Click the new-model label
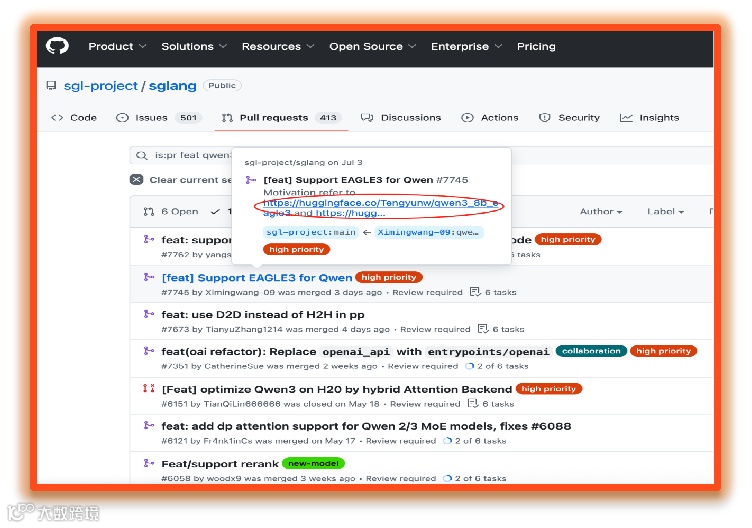Viewport: 752px width, 528px height. 313,463
